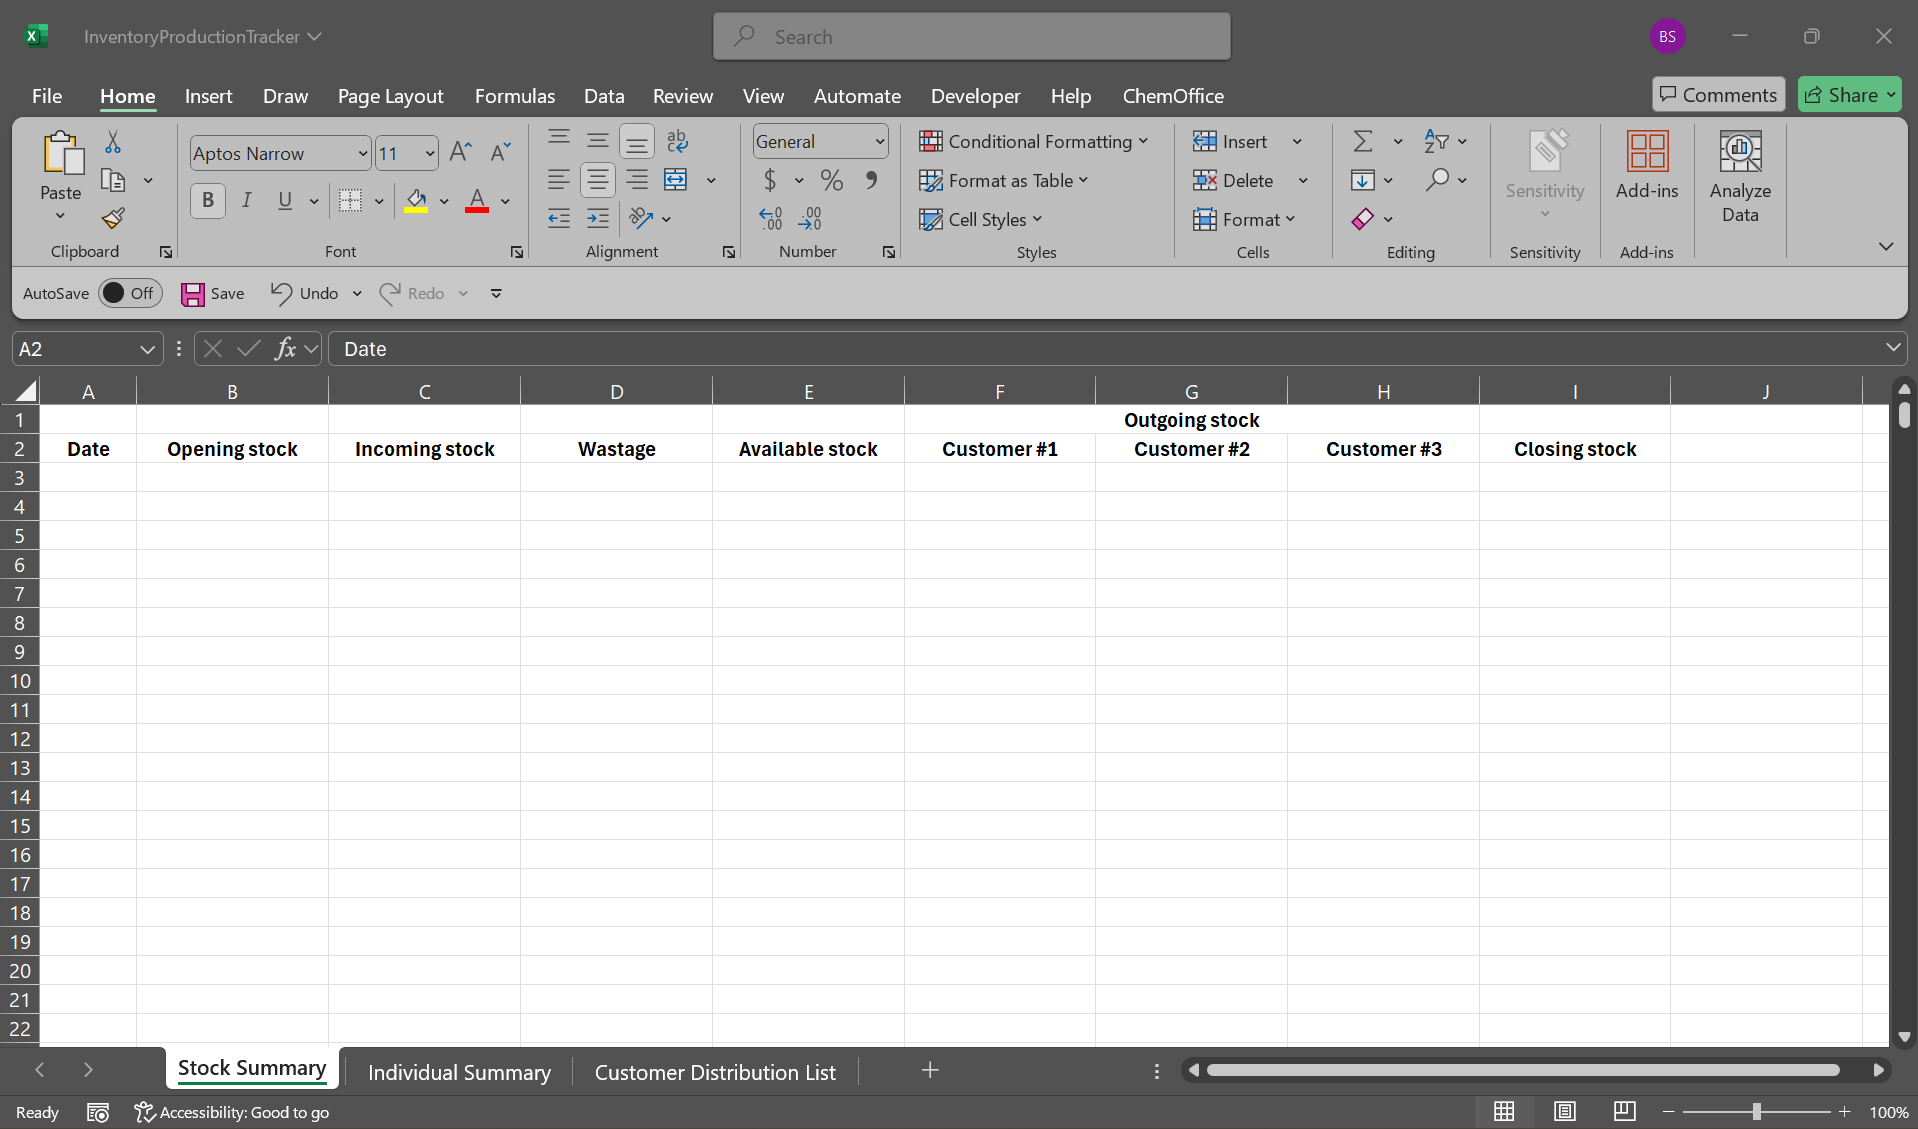Click the Wrap Text icon

(677, 141)
